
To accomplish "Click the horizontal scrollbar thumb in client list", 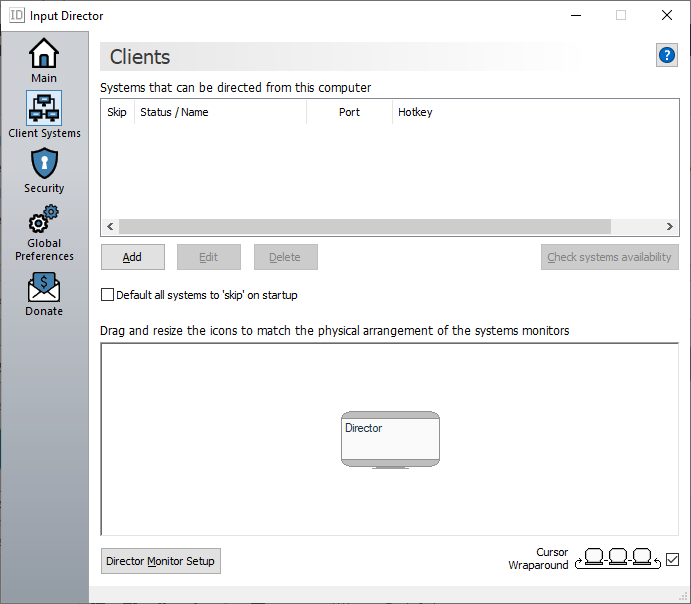I will 365,226.
